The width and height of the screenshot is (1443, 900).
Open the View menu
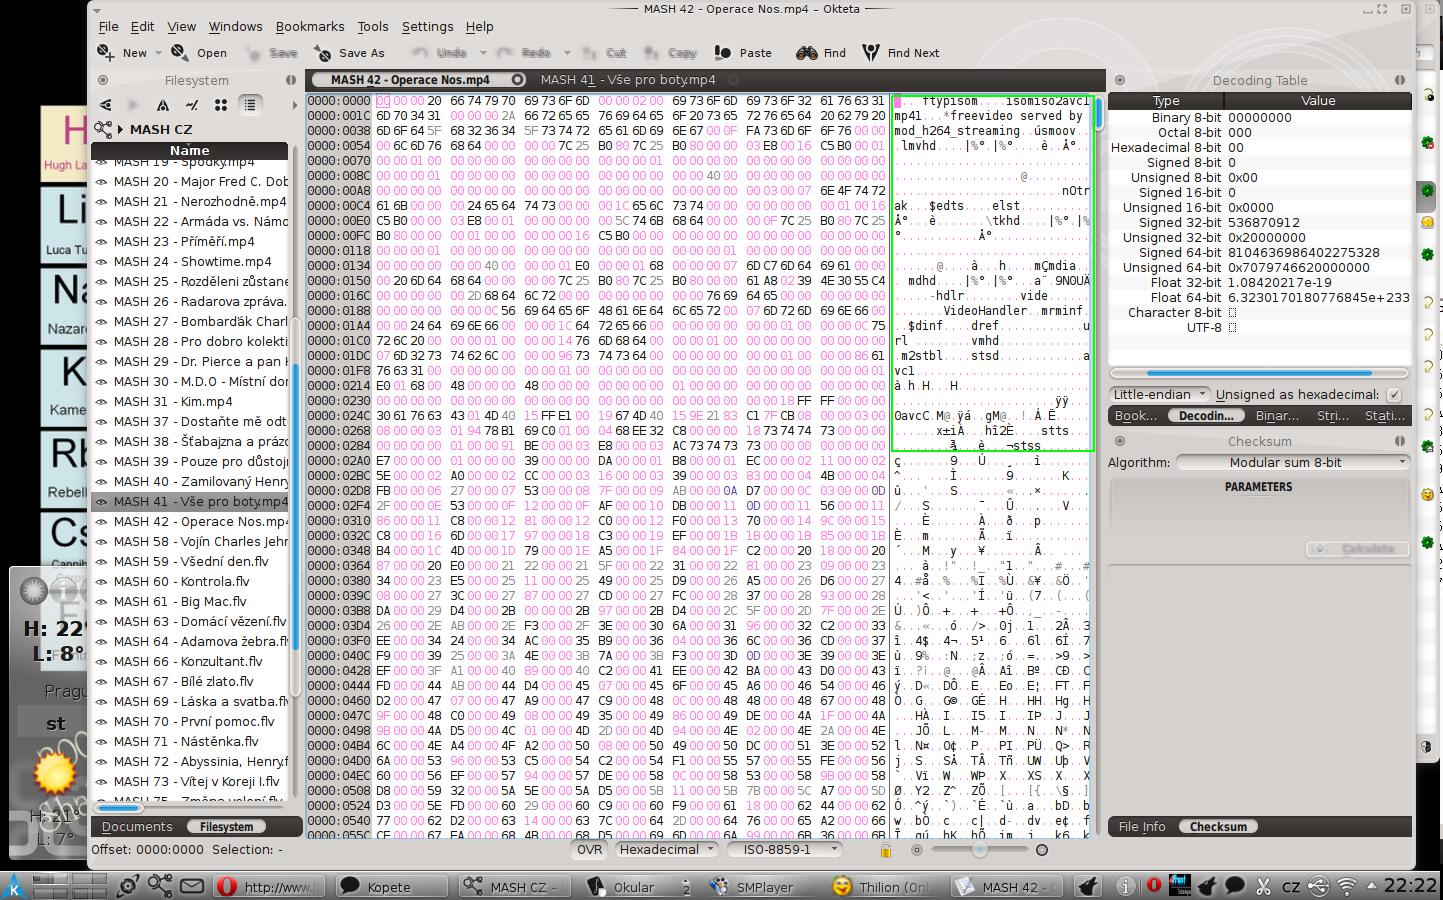pos(181,26)
